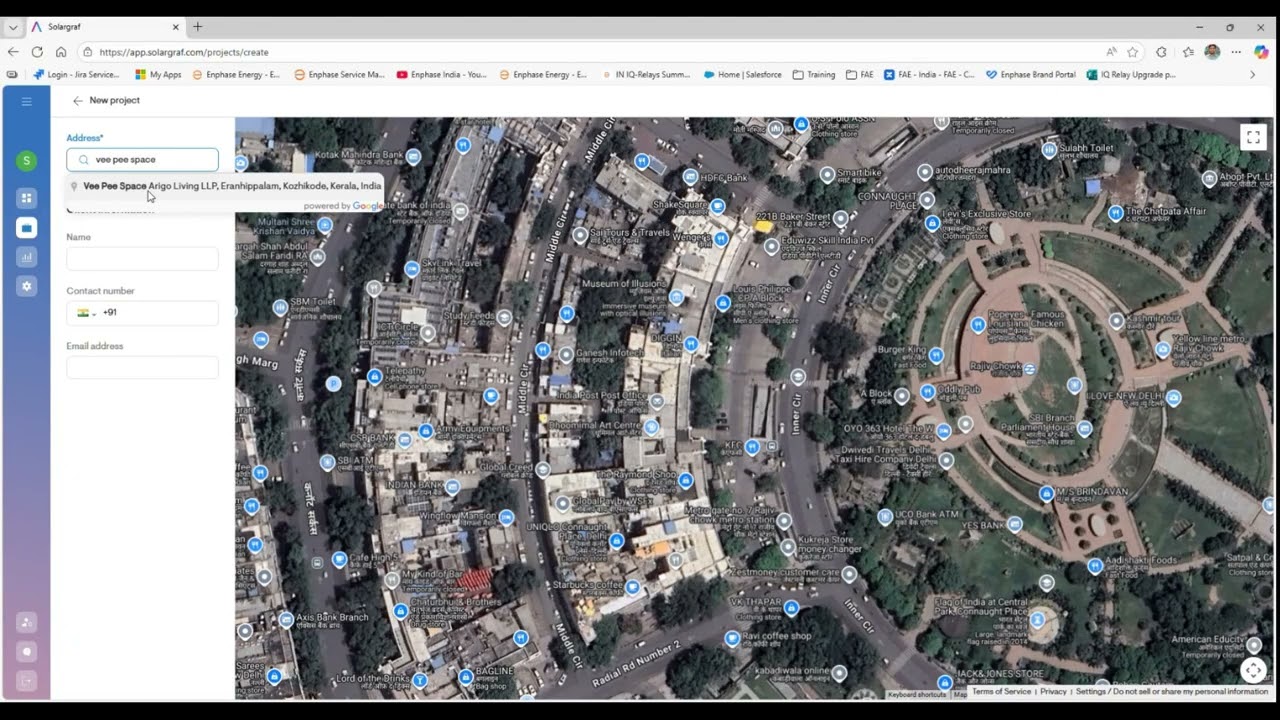Image resolution: width=1280 pixels, height=720 pixels.
Task: Click the read aloud icon in address bar
Action: (x=1111, y=52)
